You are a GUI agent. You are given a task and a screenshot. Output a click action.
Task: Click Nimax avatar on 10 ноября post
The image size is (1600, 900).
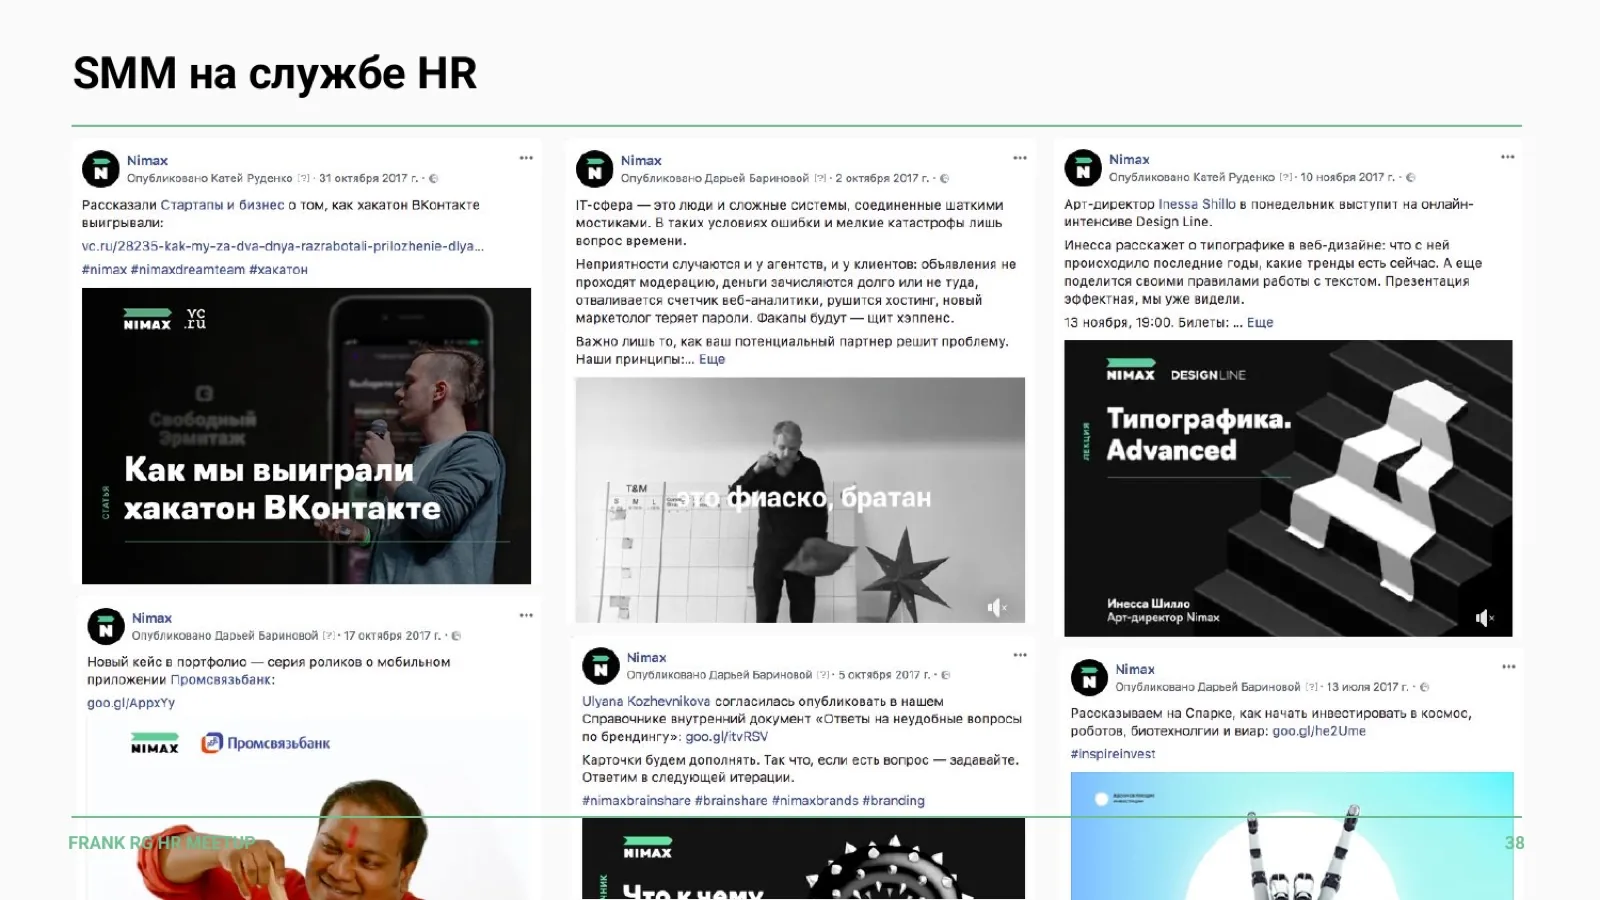(1083, 168)
